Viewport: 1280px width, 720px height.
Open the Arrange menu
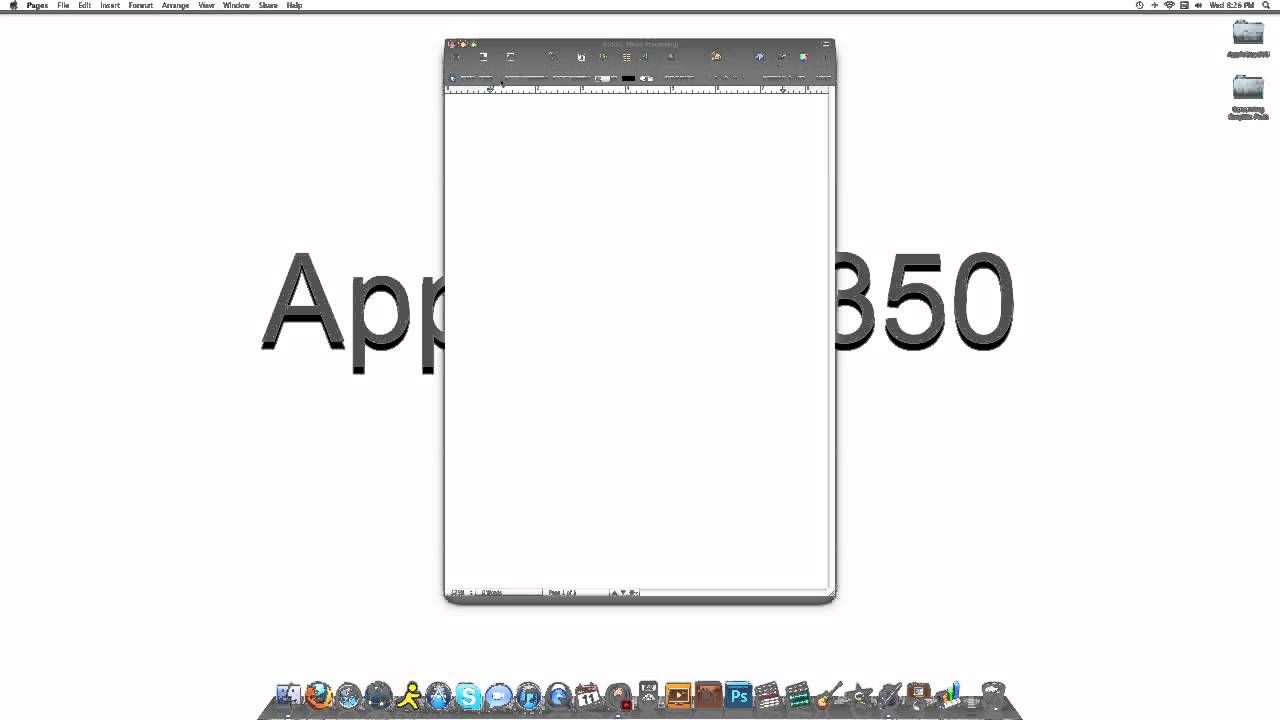click(x=175, y=5)
